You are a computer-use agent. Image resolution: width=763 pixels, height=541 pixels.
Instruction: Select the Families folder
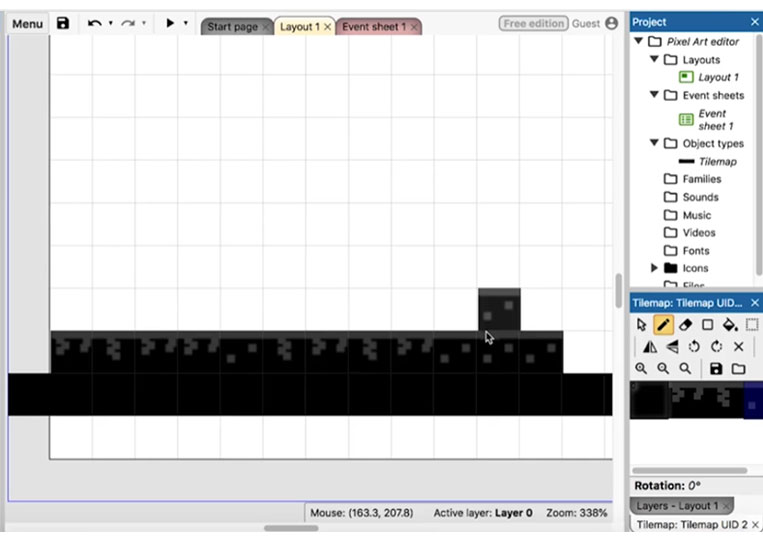[702, 179]
